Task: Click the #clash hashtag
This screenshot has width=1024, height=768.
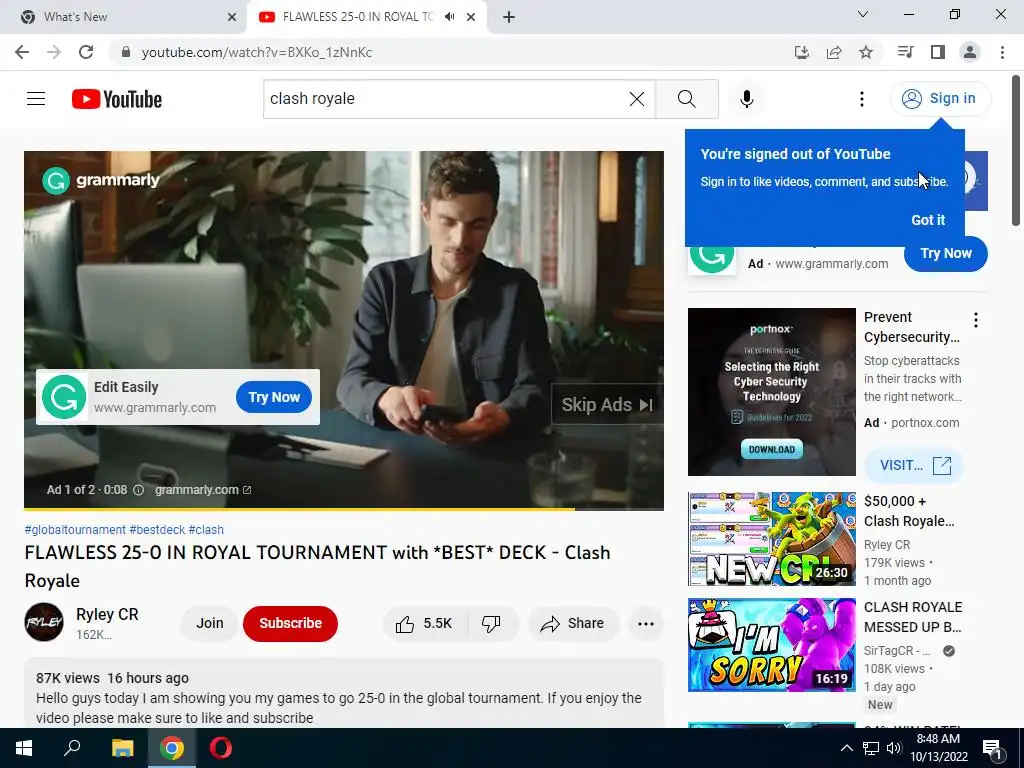Action: [x=206, y=530]
